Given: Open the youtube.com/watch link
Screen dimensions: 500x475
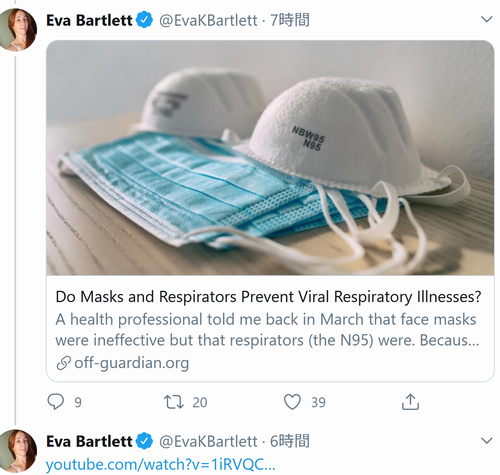Looking at the screenshot, I should click(x=160, y=464).
